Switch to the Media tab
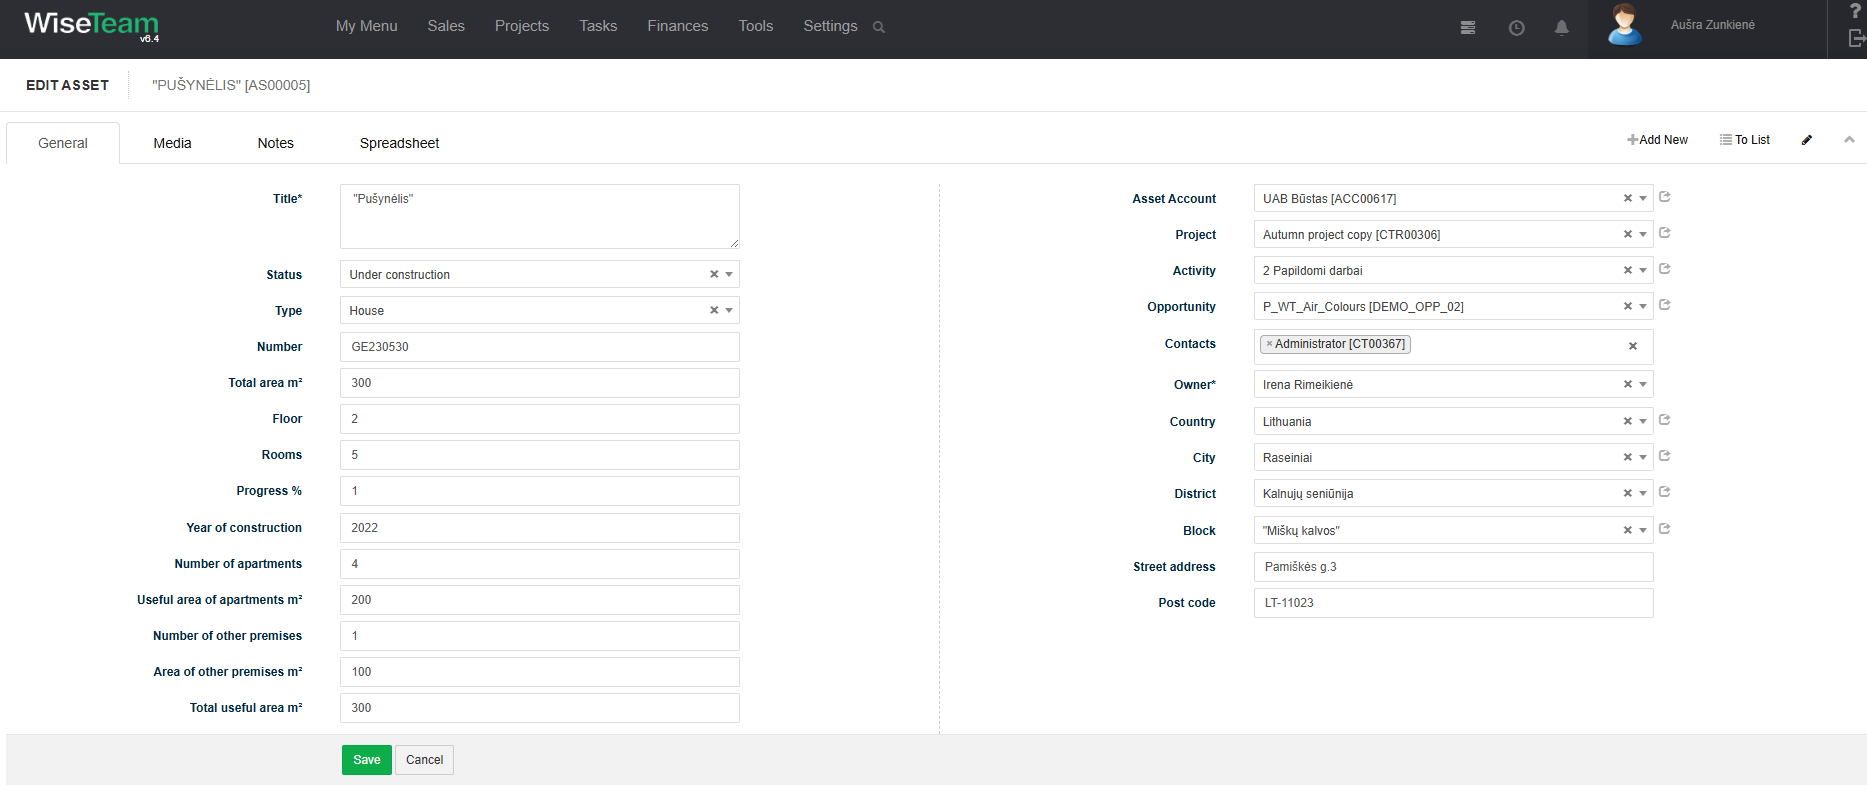 tap(172, 143)
